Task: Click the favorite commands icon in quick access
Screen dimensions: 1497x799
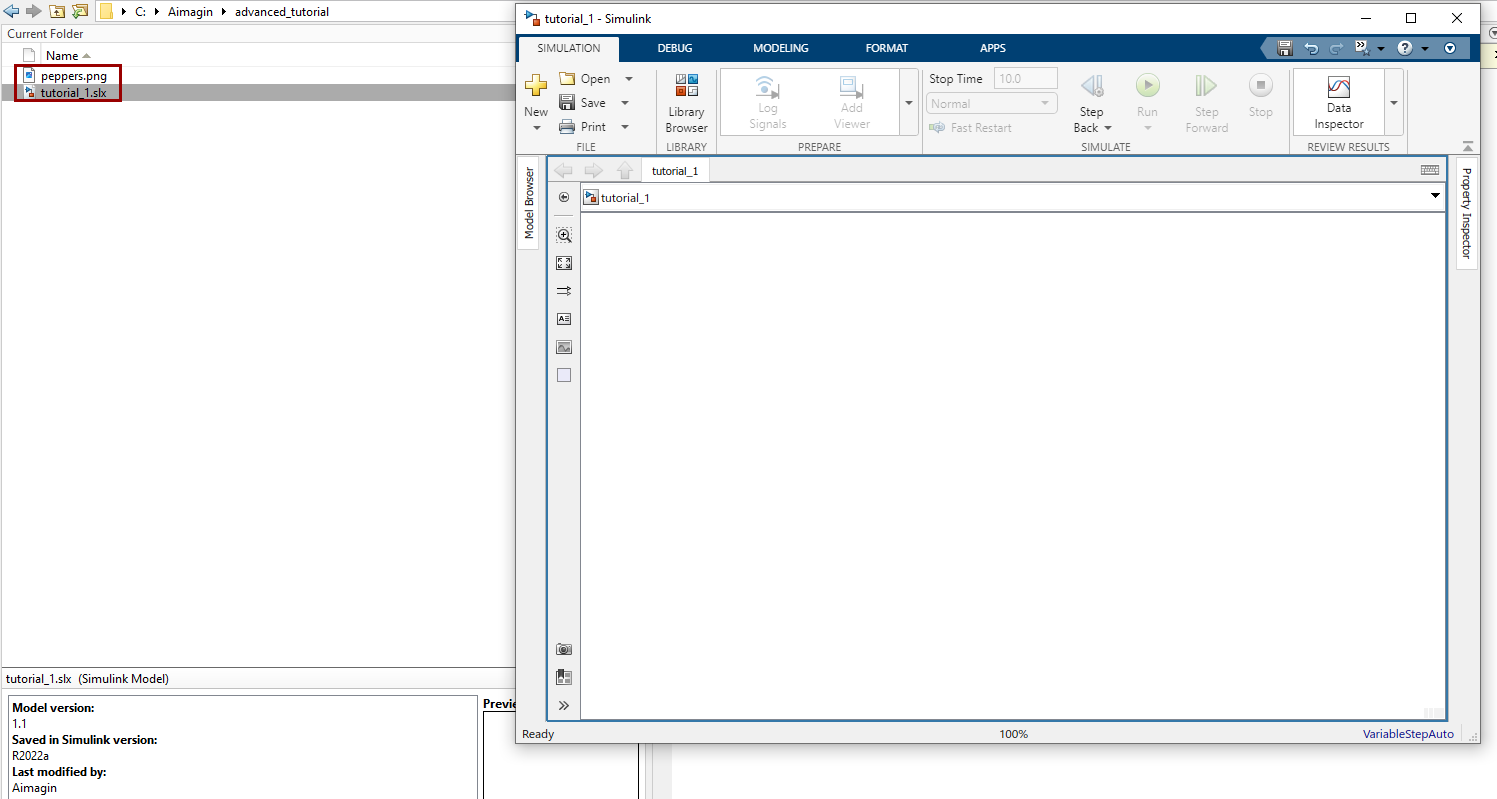Action: pyautogui.click(x=1362, y=48)
